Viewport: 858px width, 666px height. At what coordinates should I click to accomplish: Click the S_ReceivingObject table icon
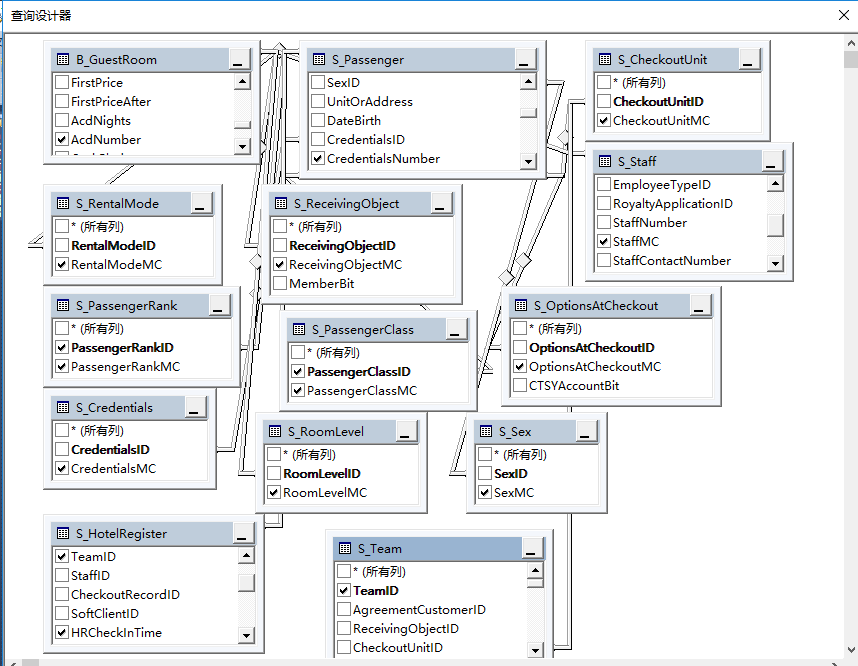tap(281, 204)
